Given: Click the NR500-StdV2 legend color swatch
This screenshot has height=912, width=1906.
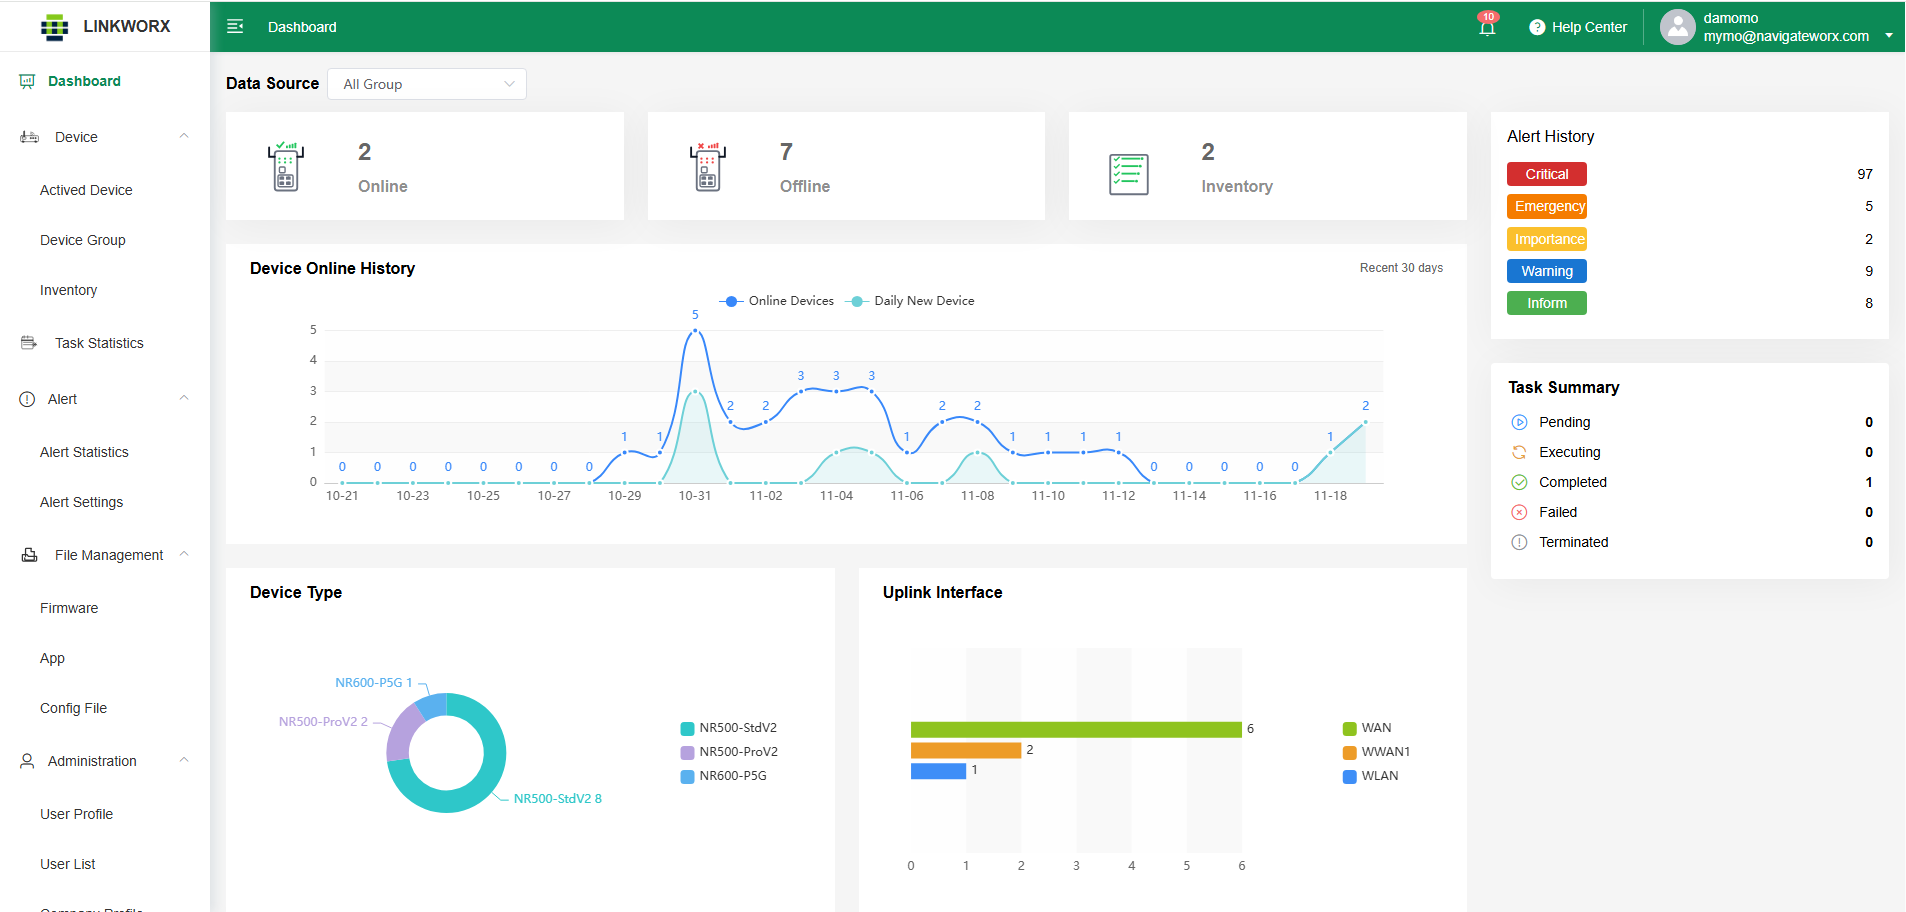Looking at the screenshot, I should (687, 728).
